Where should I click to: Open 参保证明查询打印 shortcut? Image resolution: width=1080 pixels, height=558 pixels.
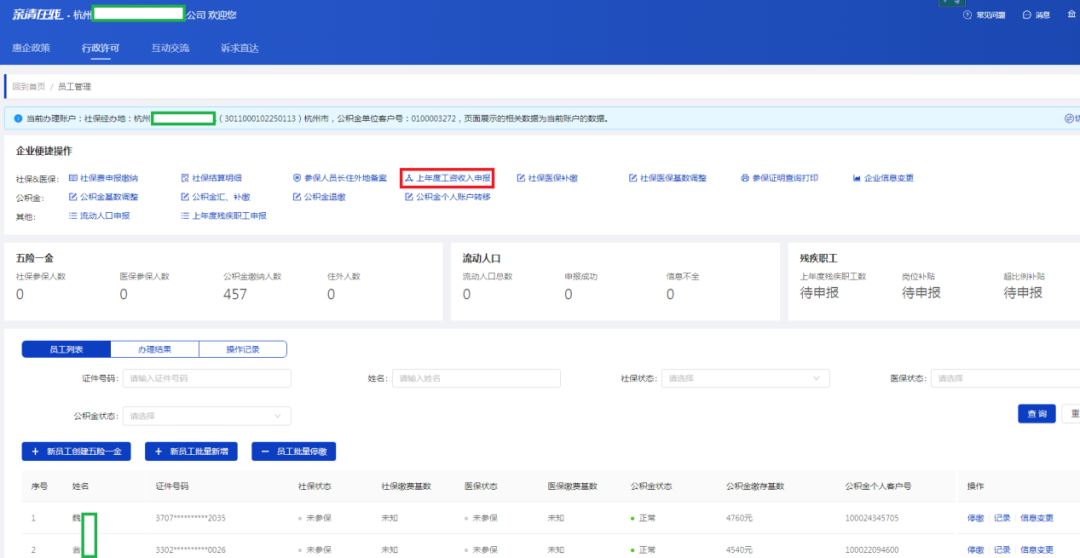(779, 178)
